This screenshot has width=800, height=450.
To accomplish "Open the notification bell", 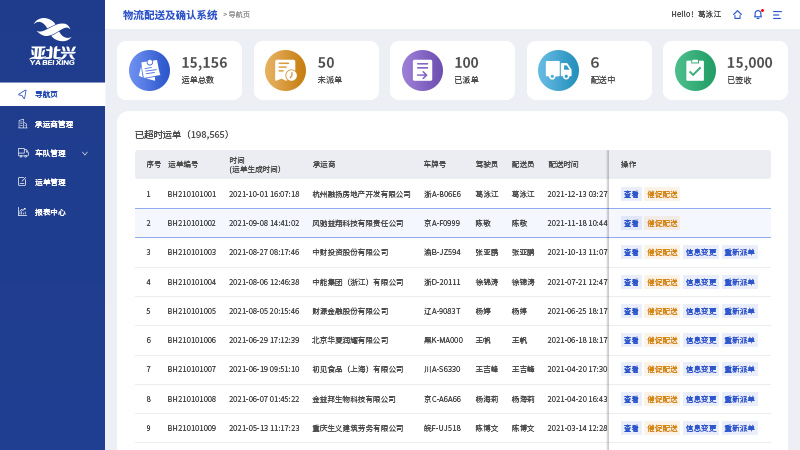I will 758,15.
